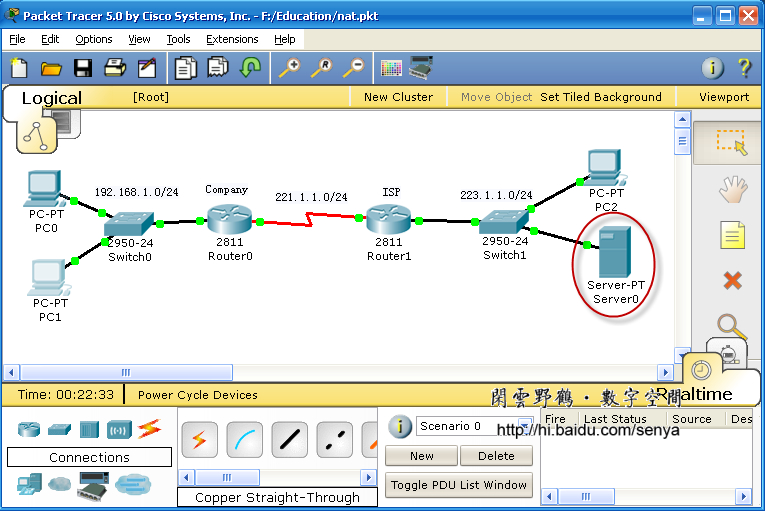Open the Help menu

point(284,39)
